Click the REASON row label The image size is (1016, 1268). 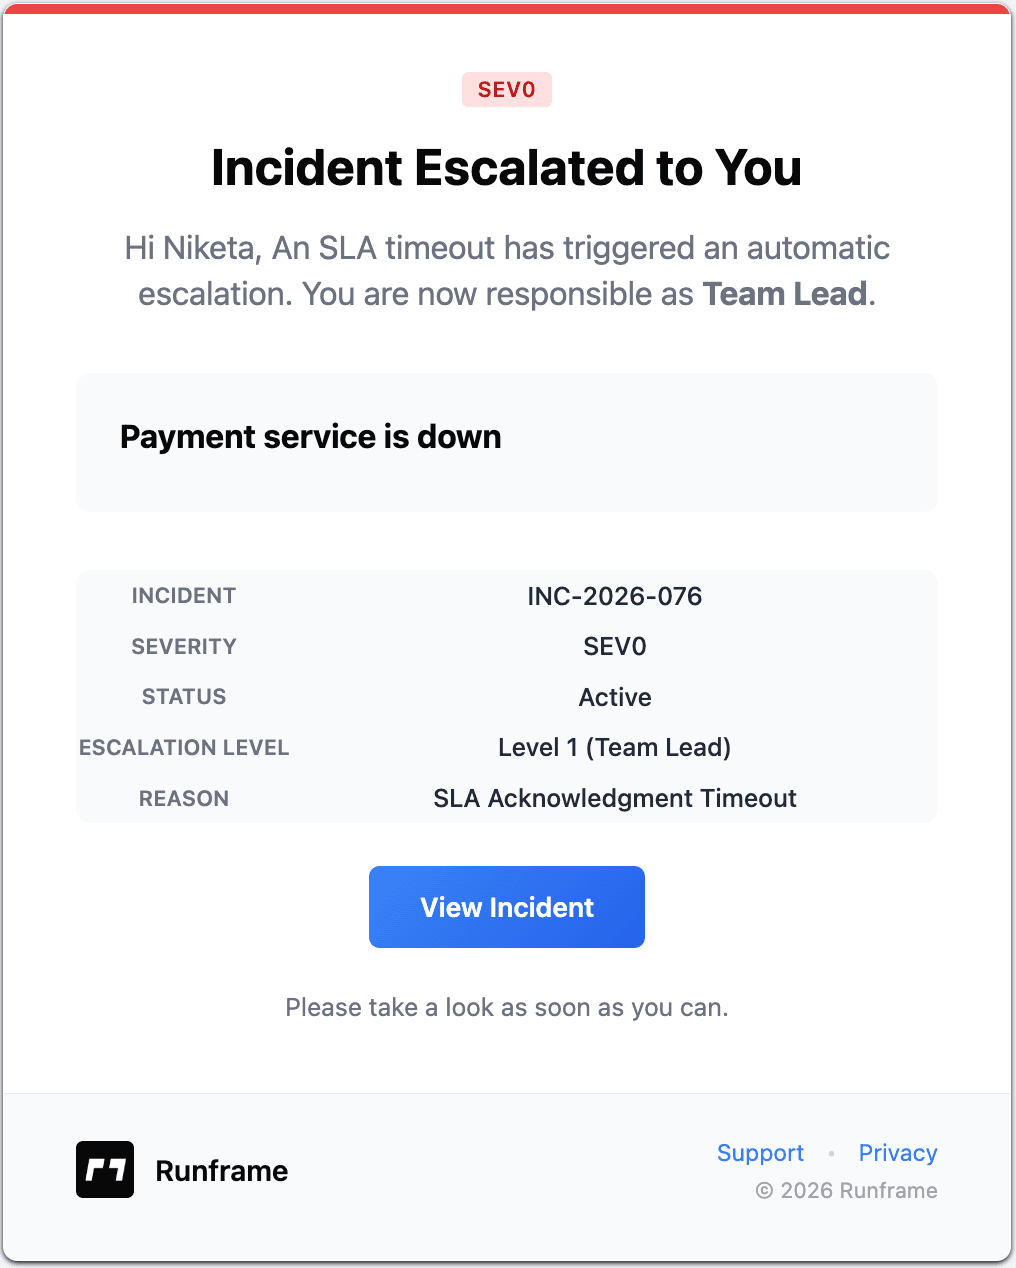tap(183, 798)
